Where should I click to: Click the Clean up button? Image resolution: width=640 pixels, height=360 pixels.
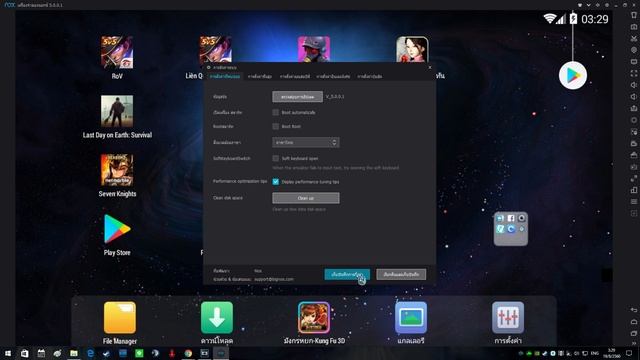(x=306, y=198)
